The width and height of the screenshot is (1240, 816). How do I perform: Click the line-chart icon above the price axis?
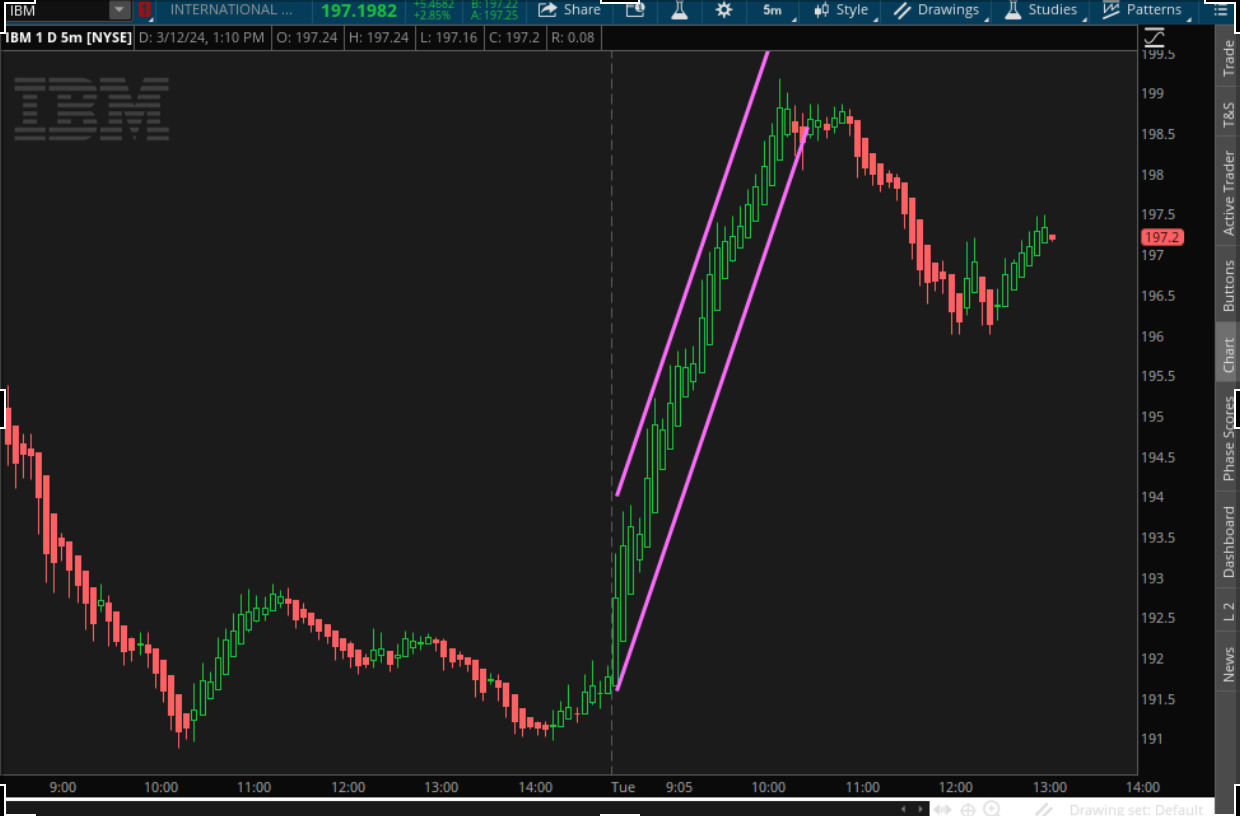tap(1154, 38)
